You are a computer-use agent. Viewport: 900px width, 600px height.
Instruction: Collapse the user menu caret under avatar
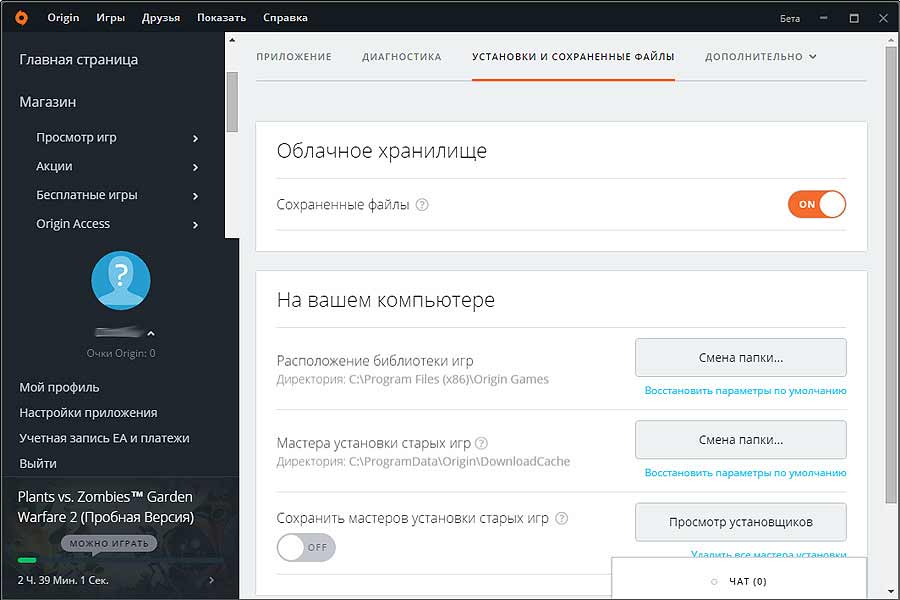click(151, 333)
